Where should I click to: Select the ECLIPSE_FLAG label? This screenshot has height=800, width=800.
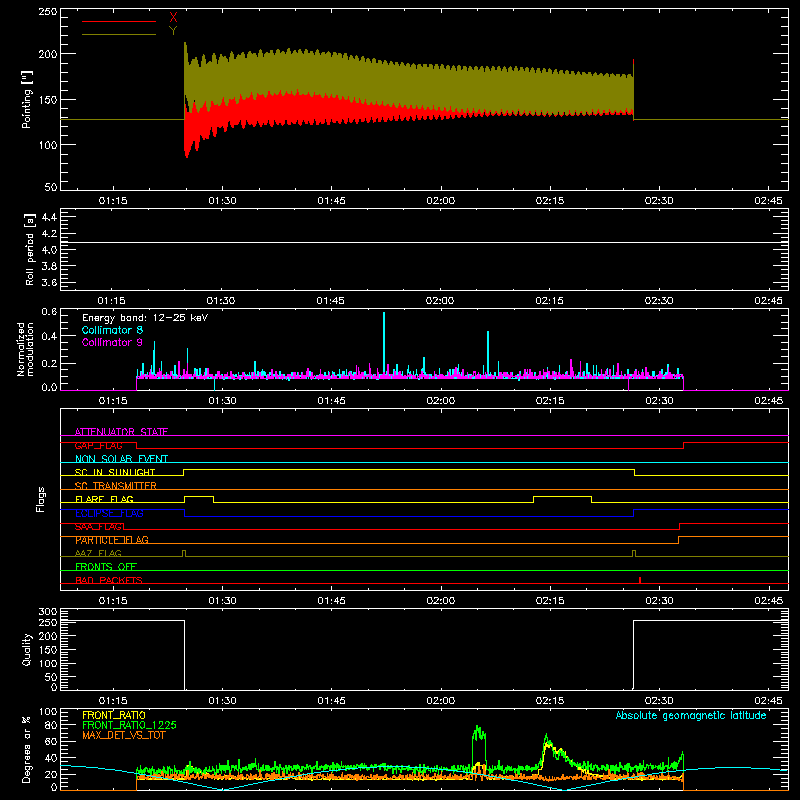[109, 513]
